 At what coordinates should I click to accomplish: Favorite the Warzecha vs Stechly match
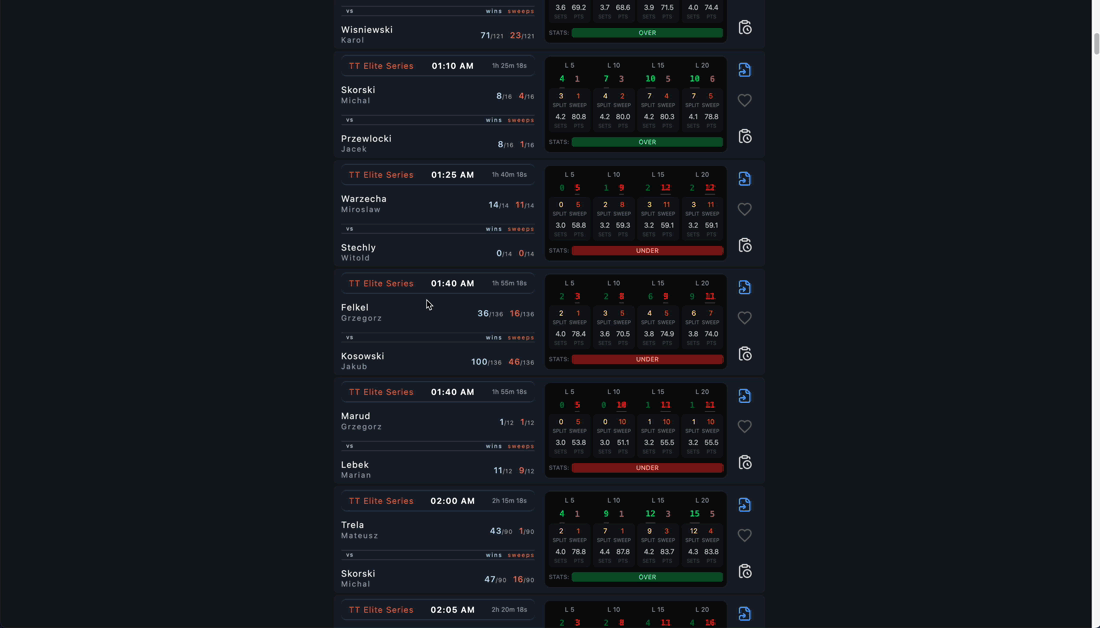(745, 209)
